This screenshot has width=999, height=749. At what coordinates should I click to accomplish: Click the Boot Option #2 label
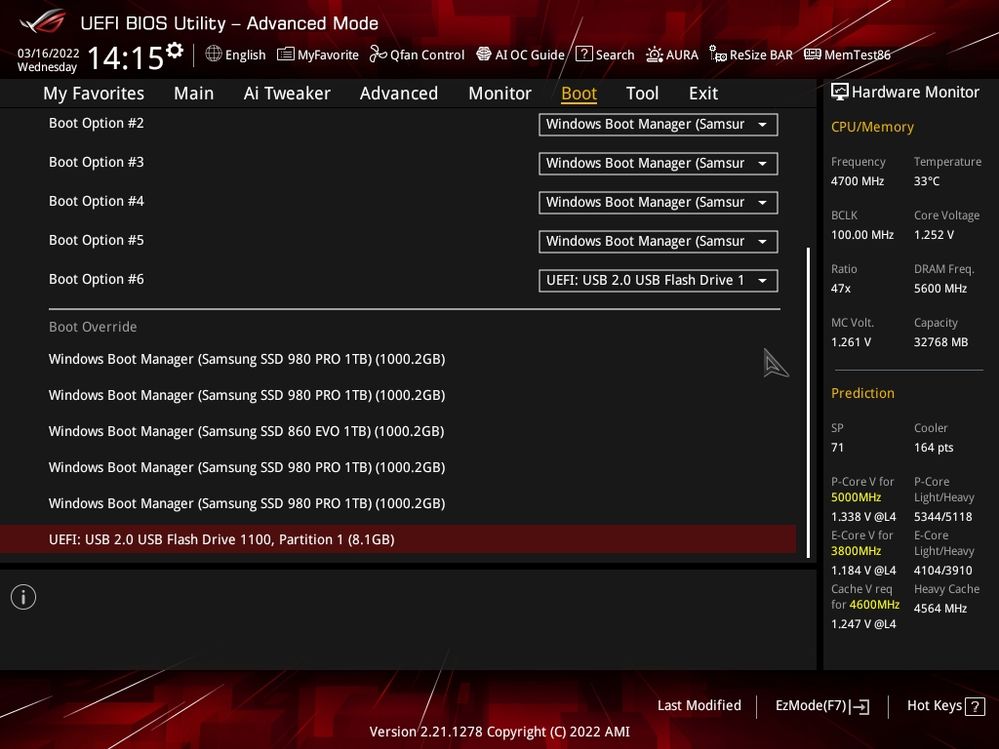click(96, 123)
